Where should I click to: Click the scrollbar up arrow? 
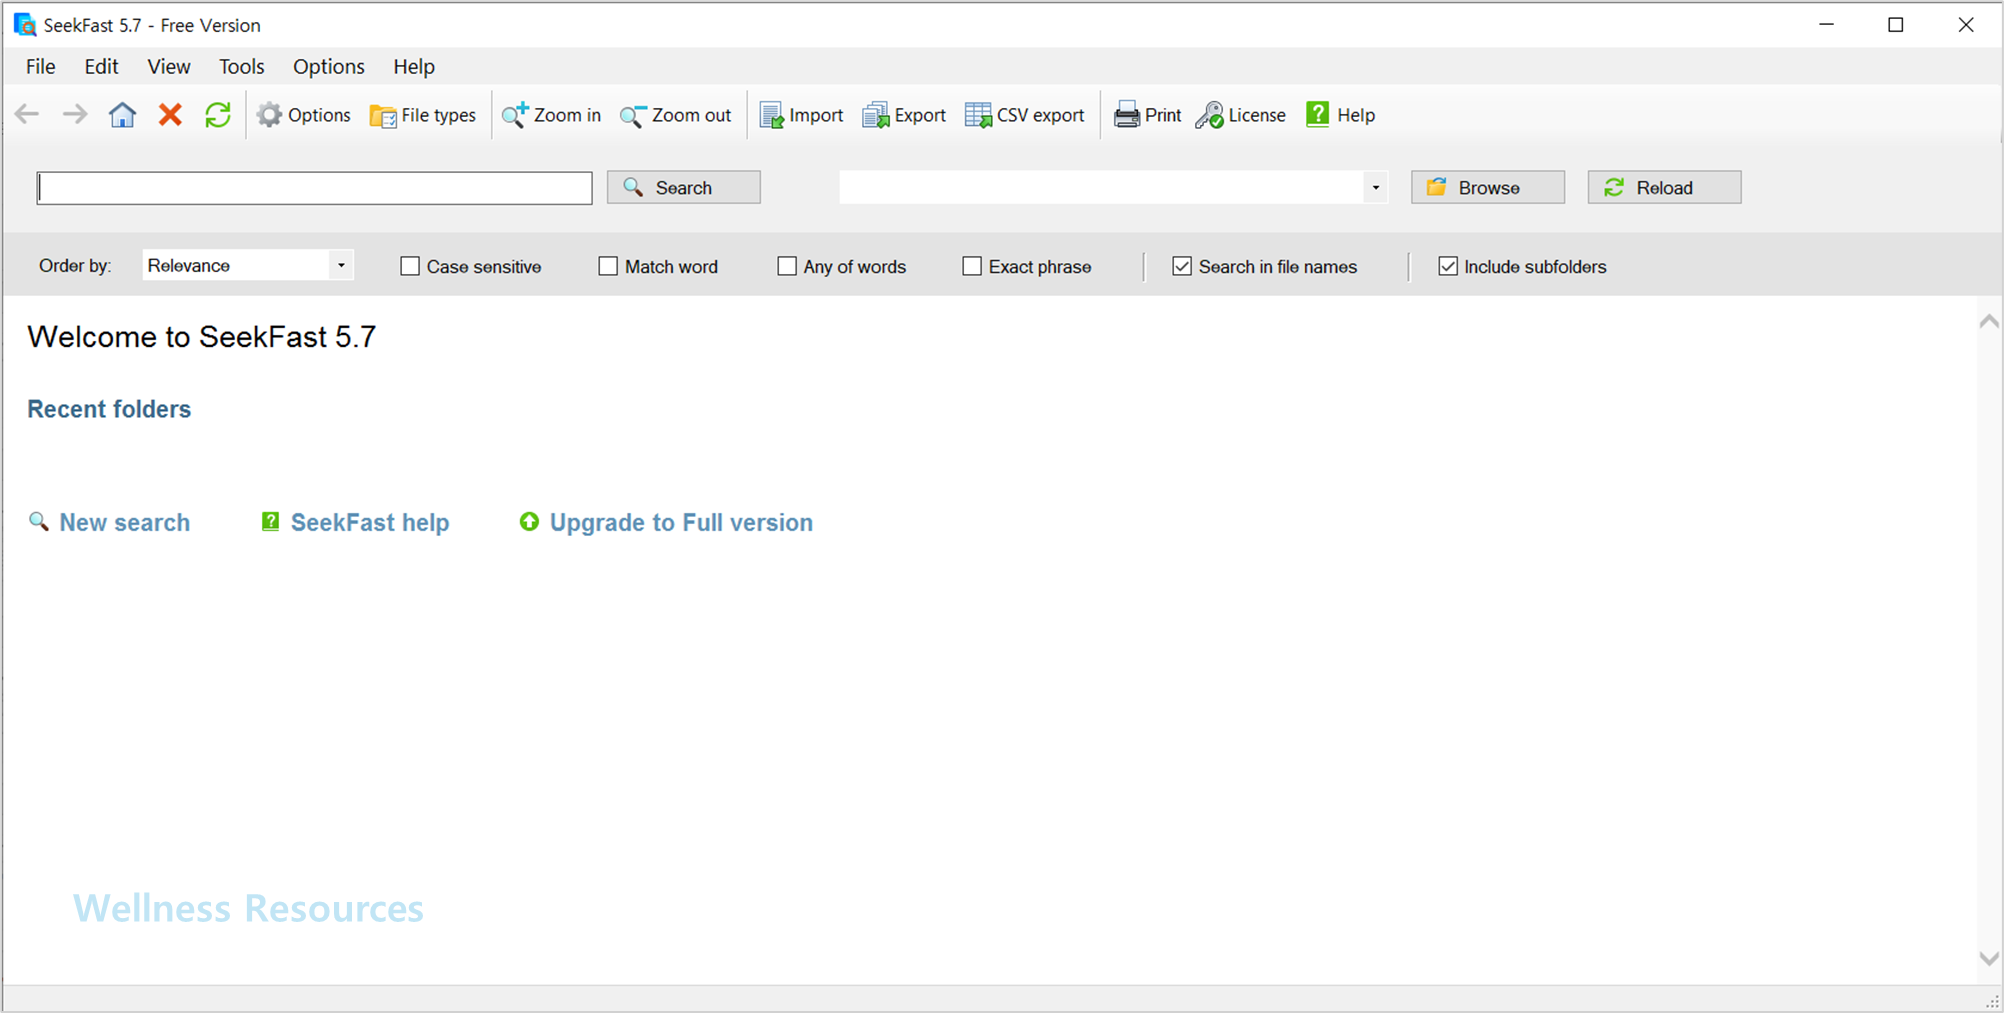click(x=1989, y=321)
